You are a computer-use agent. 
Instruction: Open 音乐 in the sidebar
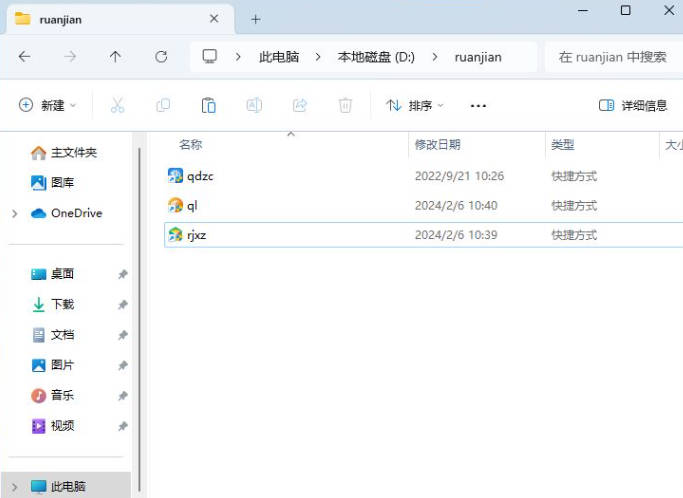[x=52, y=395]
